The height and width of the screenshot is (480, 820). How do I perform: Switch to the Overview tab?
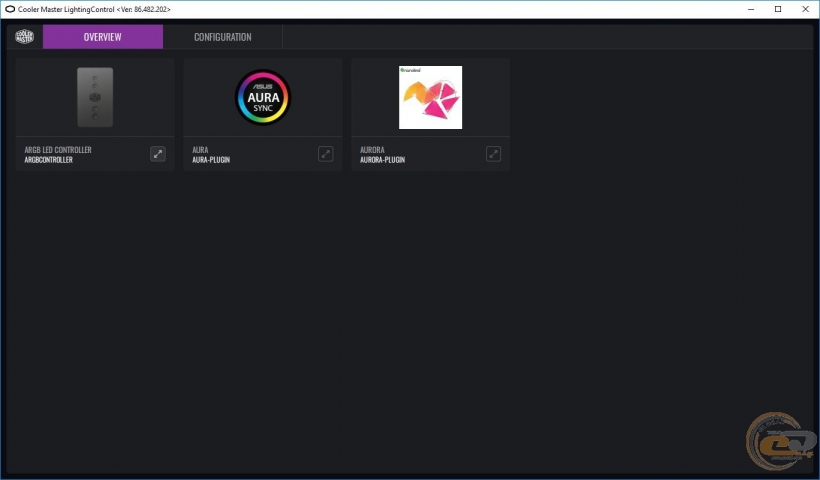[x=102, y=37]
